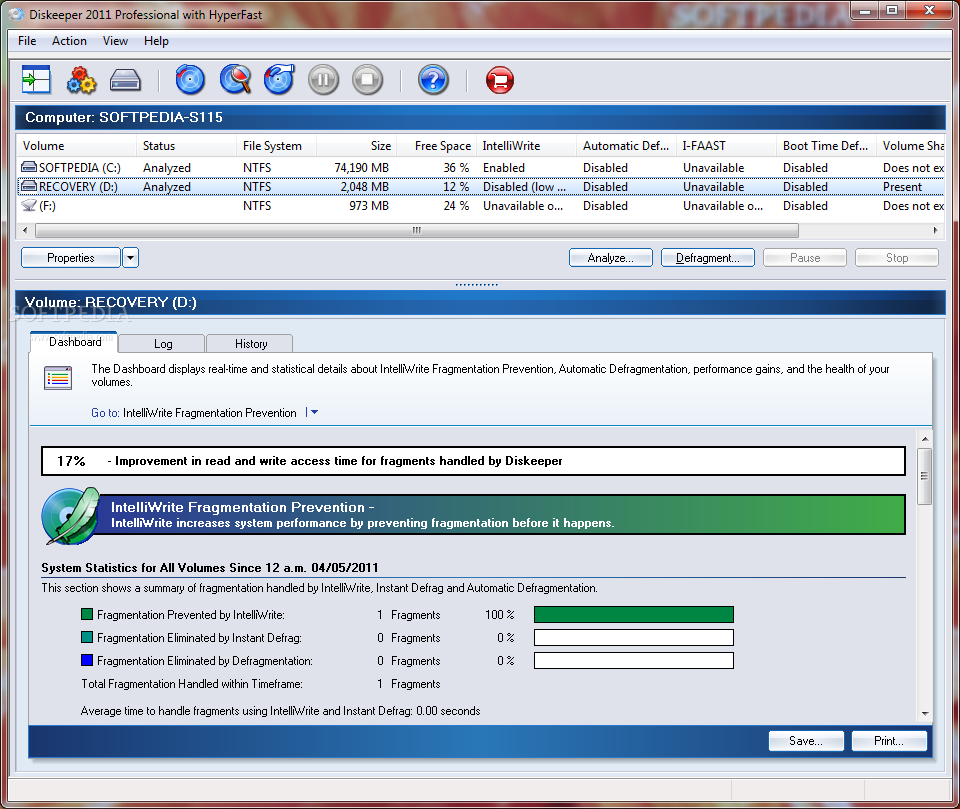Click the dashboard scroll up arrow
The height and width of the screenshot is (809, 960).
coord(924,438)
